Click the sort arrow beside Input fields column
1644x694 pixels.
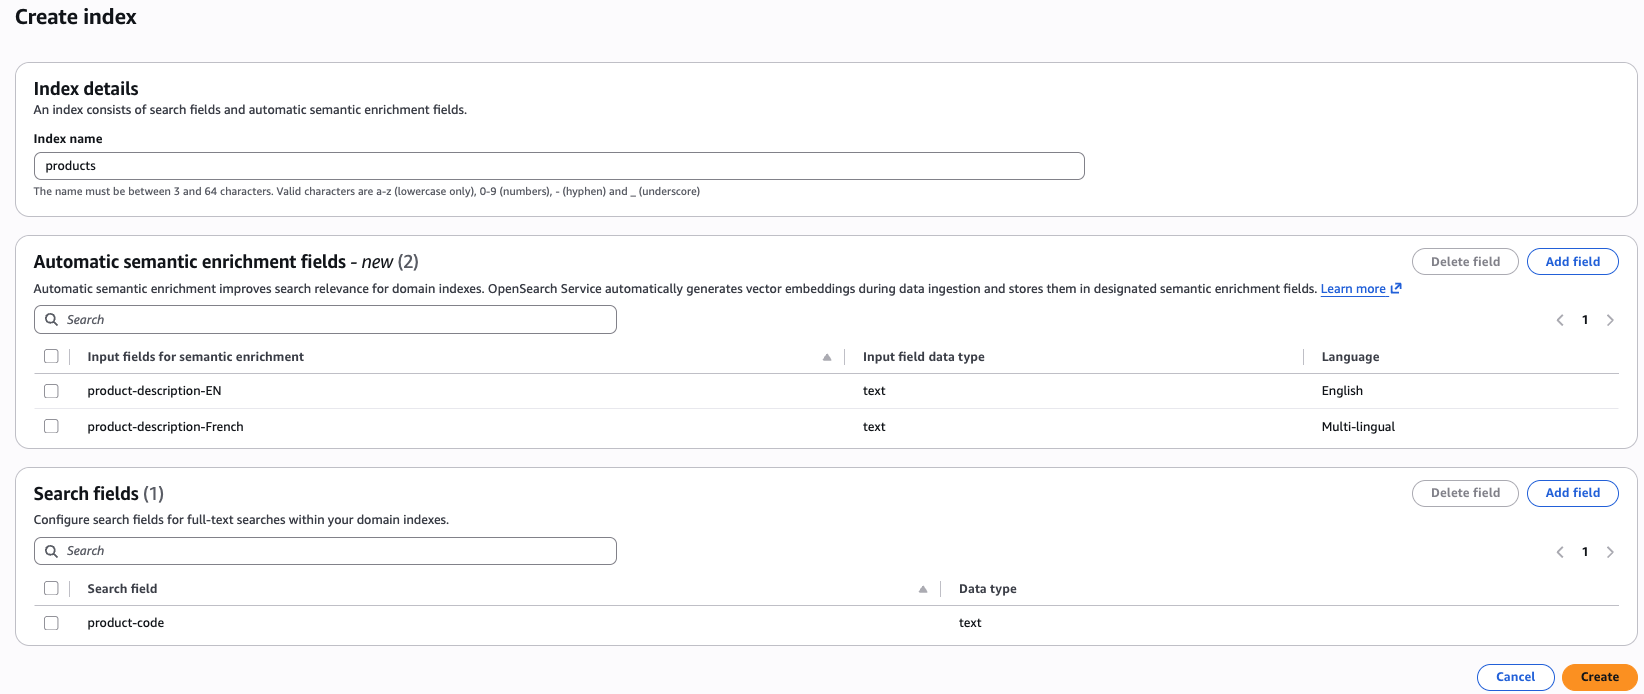click(826, 357)
